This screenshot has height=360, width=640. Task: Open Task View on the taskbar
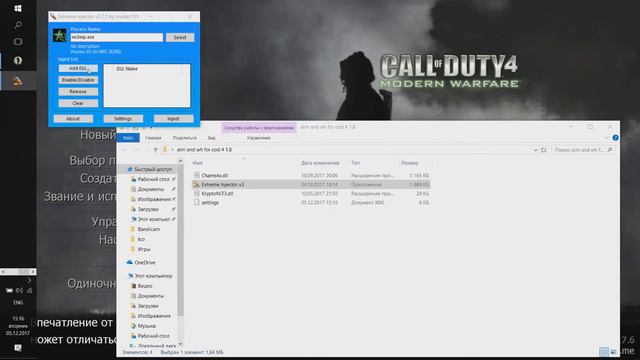click(18, 42)
